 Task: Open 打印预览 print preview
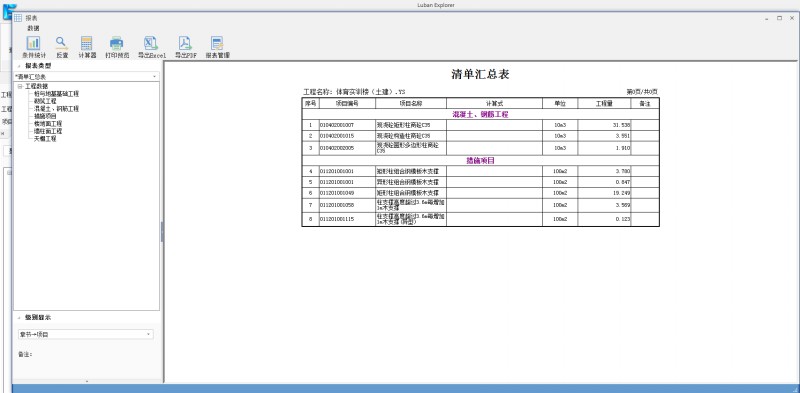(x=117, y=47)
